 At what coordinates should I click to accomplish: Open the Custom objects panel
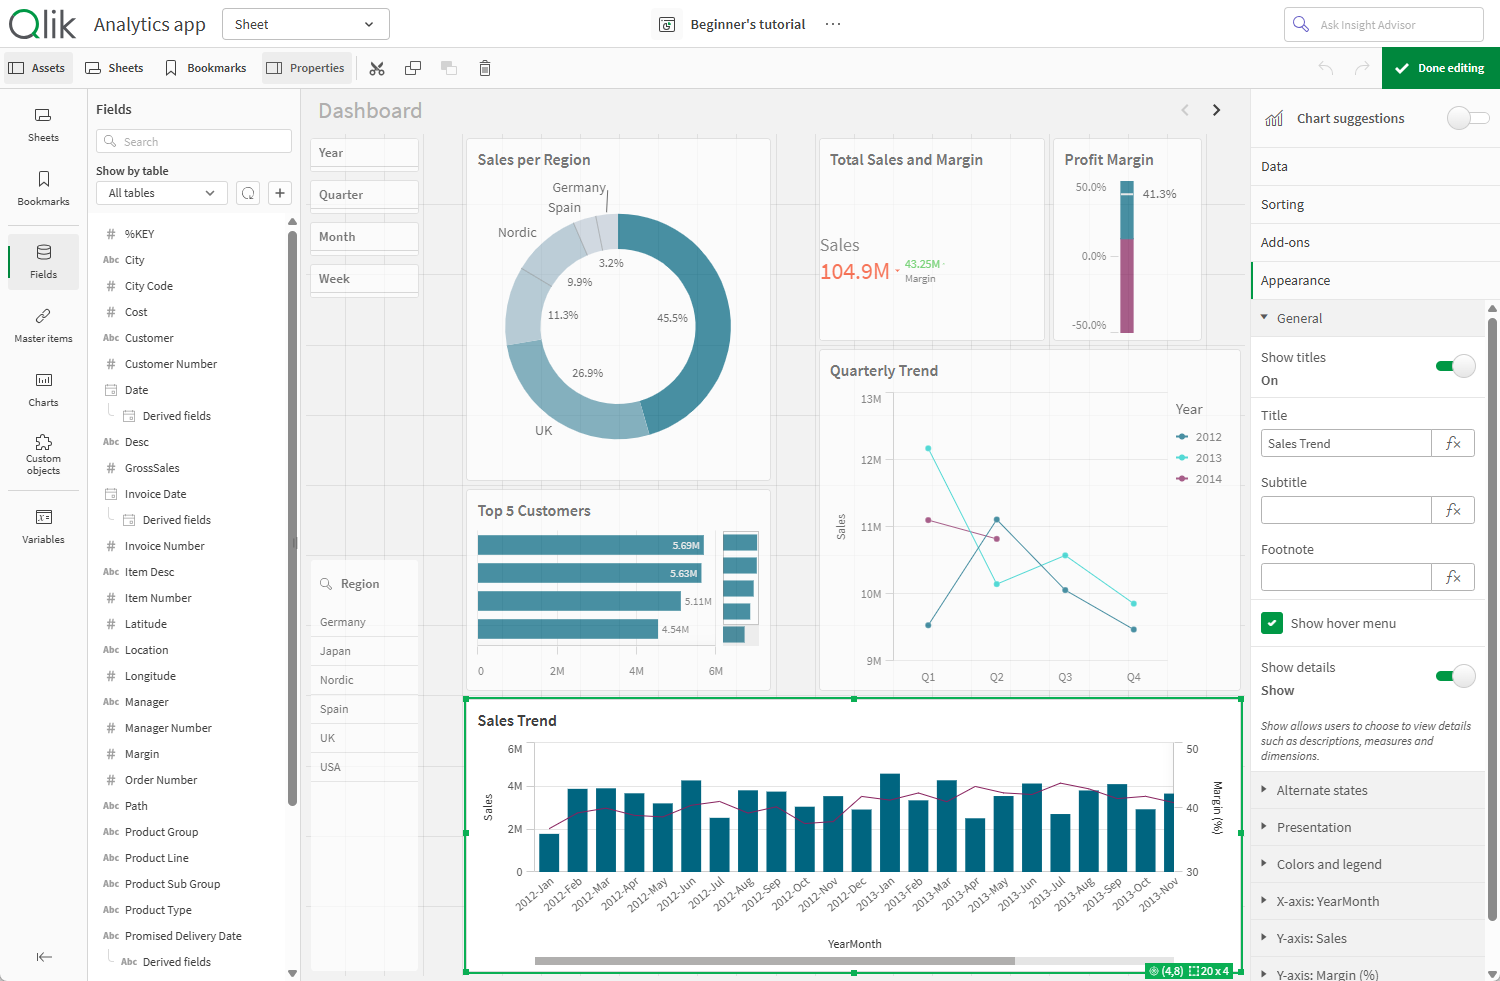[x=43, y=454]
